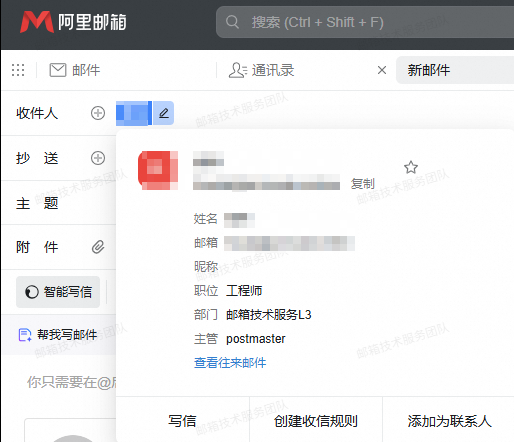Open 查看往来邮件 link

click(x=230, y=363)
